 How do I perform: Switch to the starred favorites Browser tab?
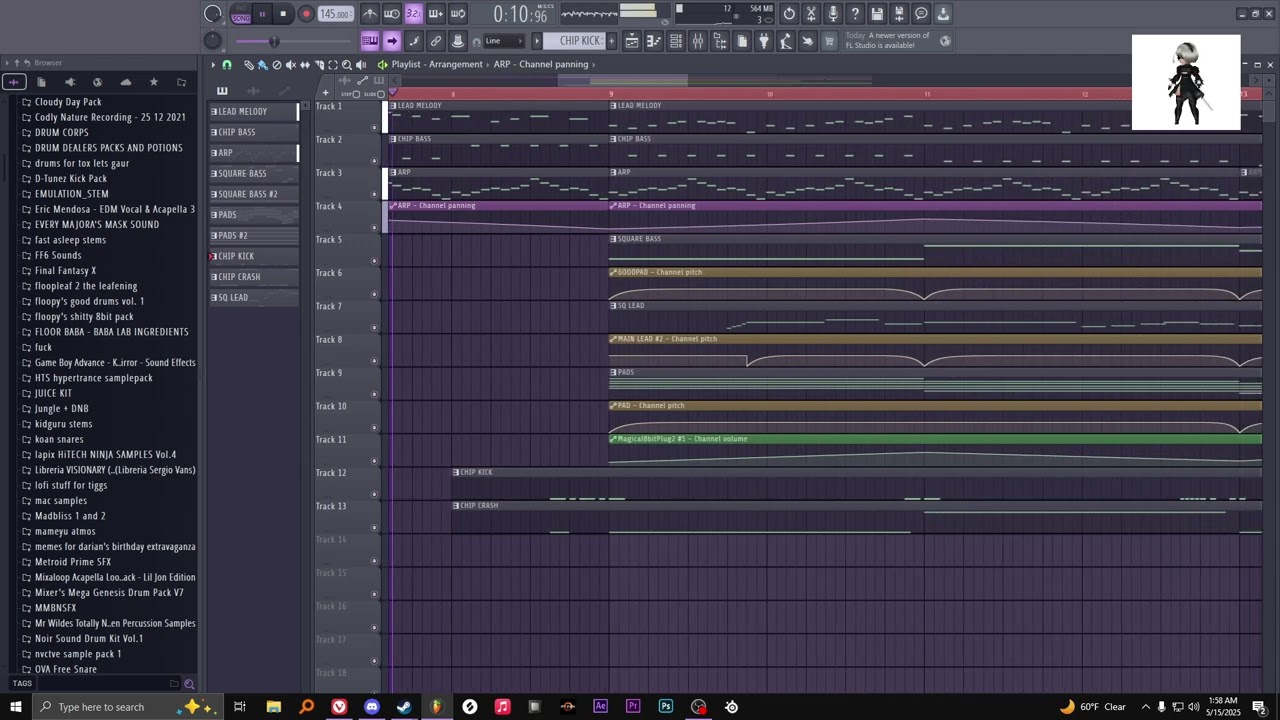(153, 82)
